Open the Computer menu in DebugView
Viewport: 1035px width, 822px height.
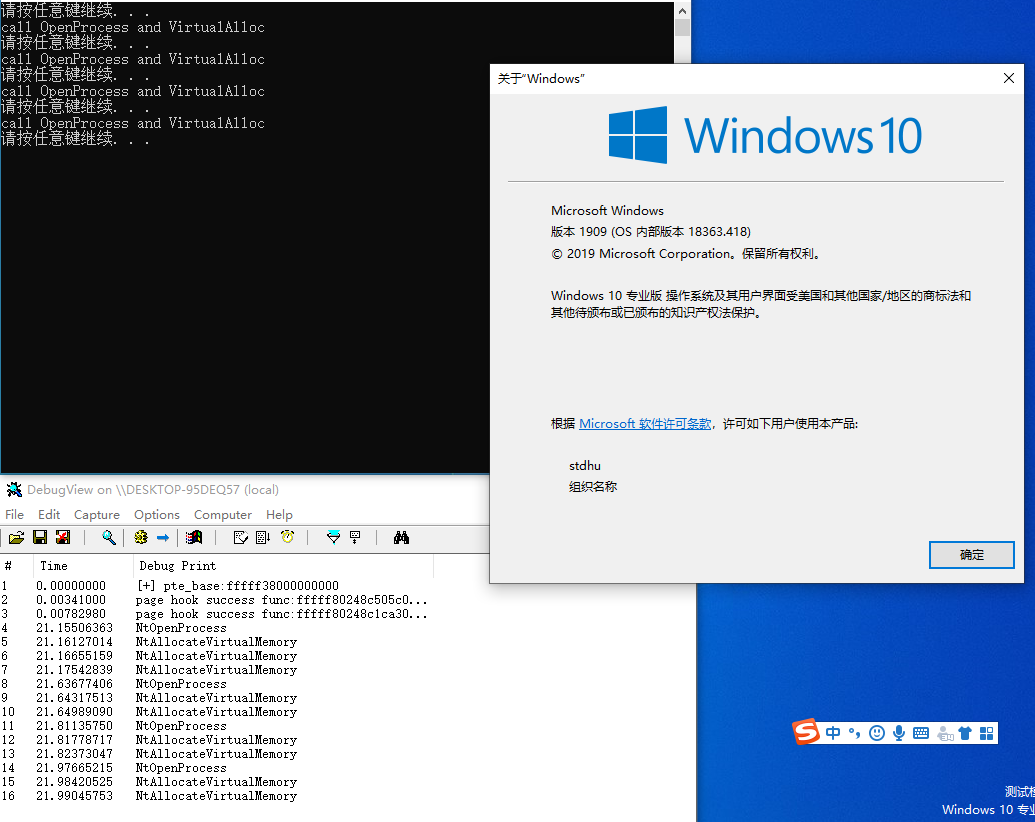click(x=222, y=514)
